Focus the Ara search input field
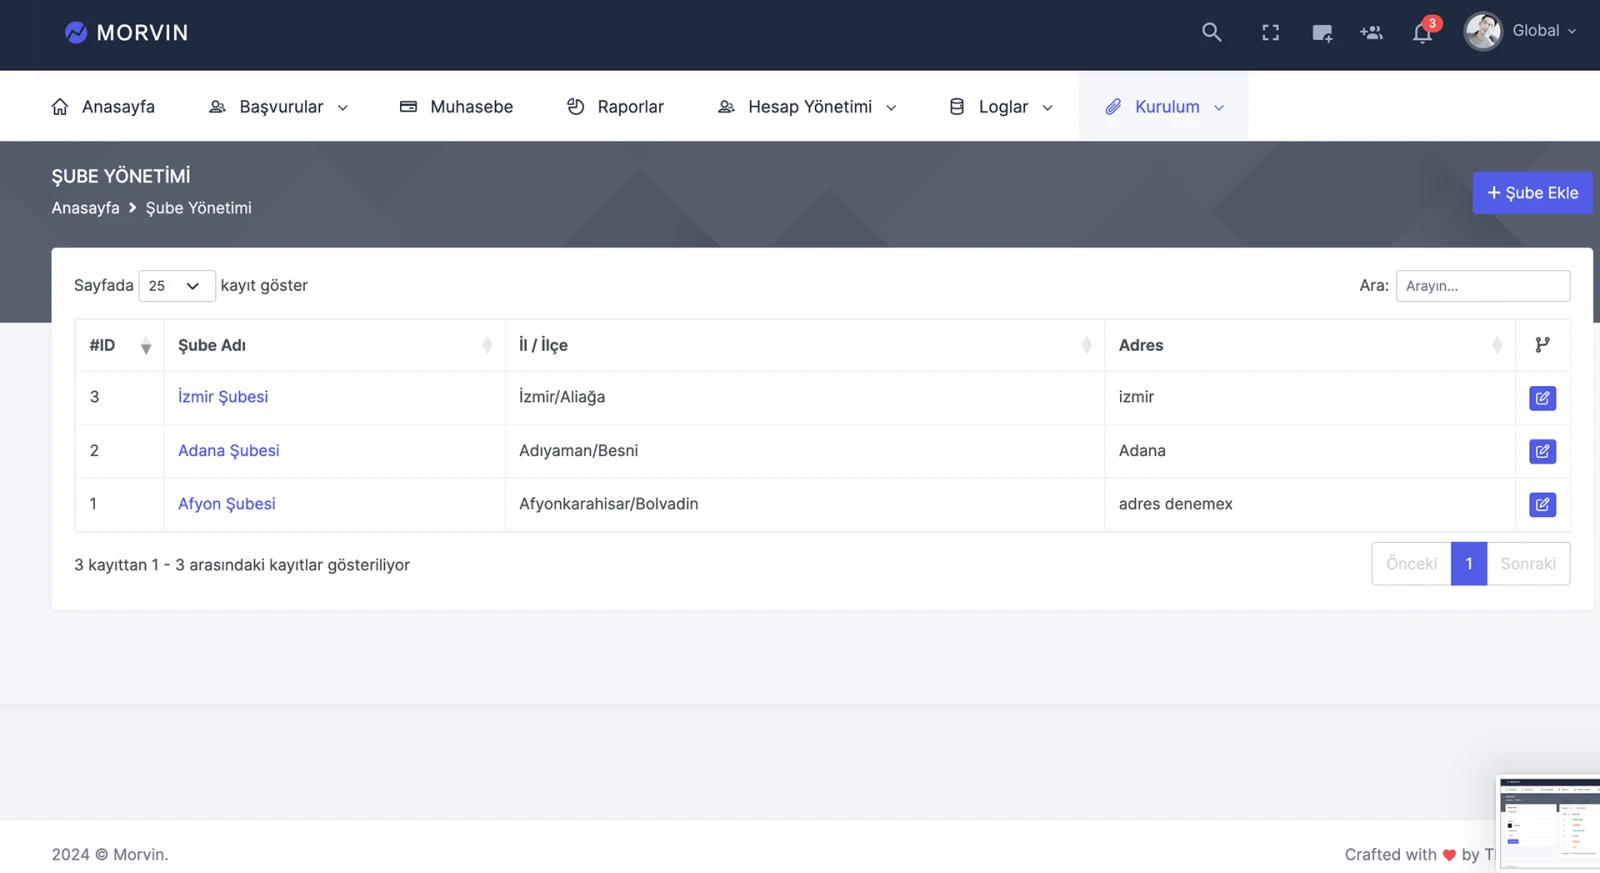This screenshot has height=873, width=1600. point(1482,286)
